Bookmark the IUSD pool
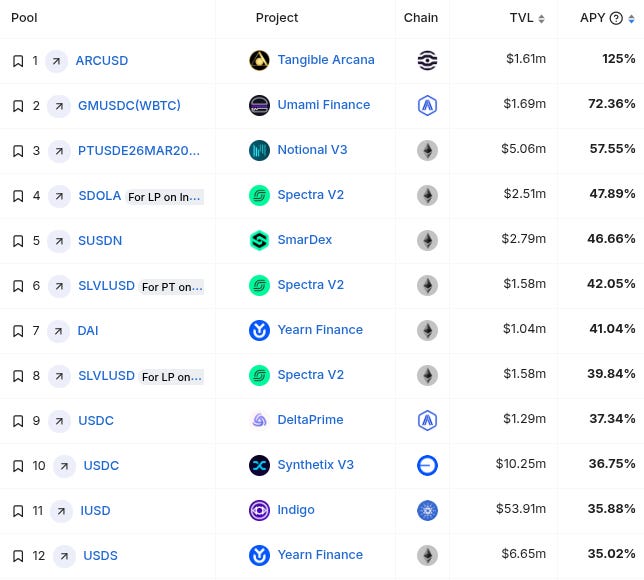Image resolution: width=644 pixels, height=580 pixels. [18, 511]
